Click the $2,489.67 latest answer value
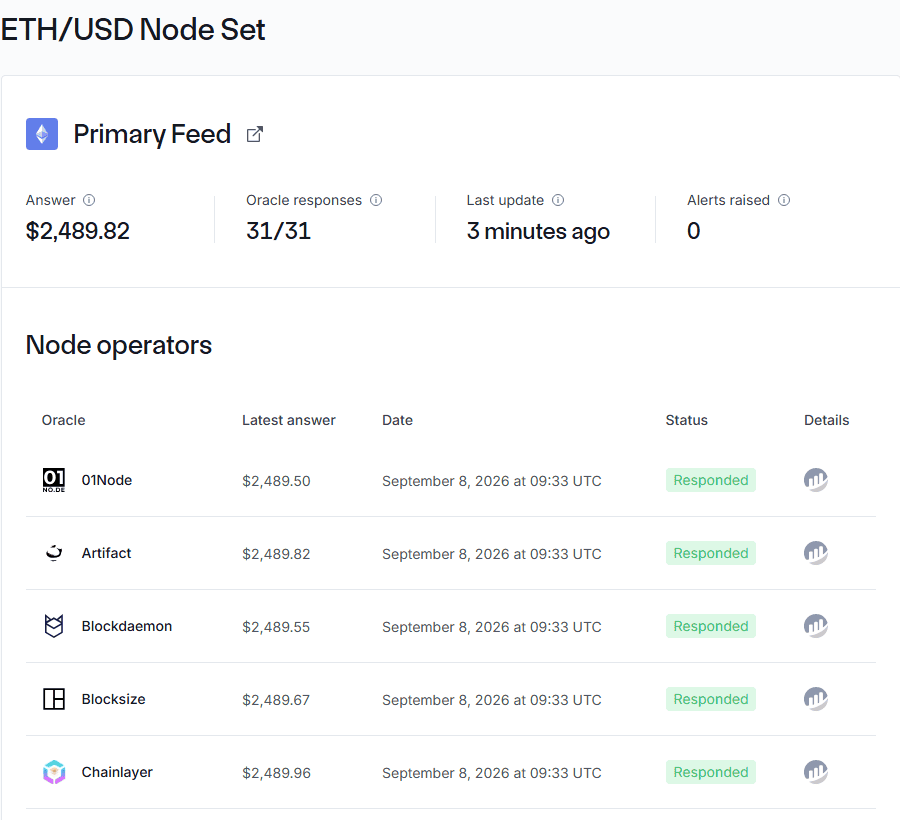This screenshot has height=820, width=900. click(276, 699)
